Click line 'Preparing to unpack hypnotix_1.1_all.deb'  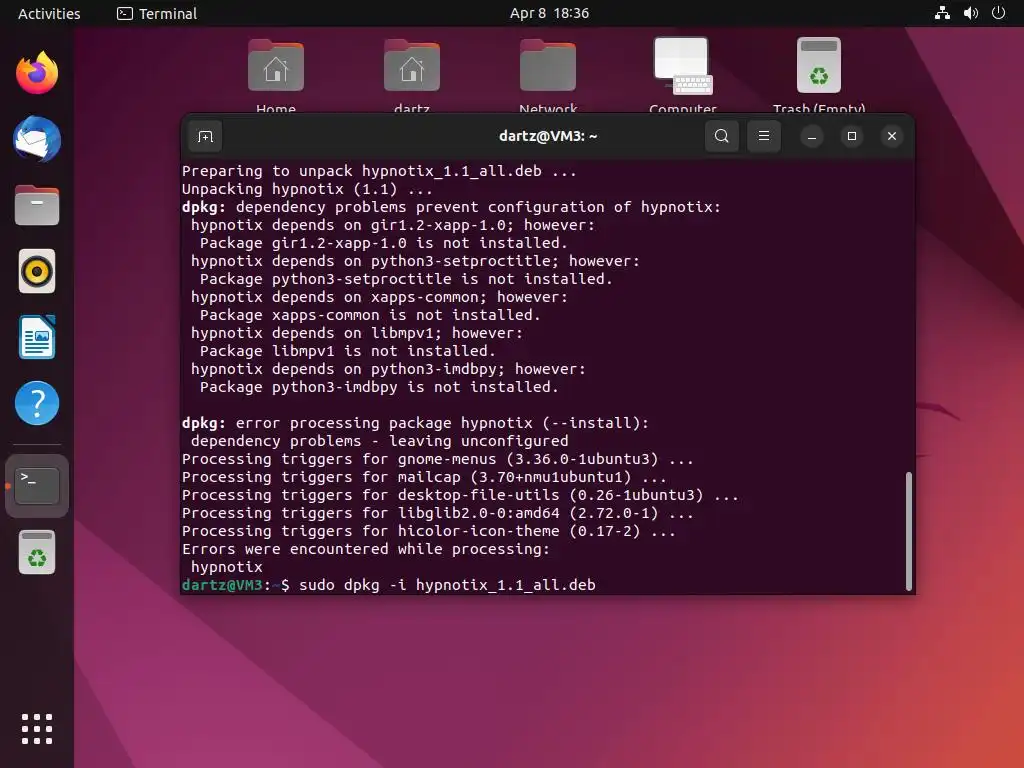379,171
